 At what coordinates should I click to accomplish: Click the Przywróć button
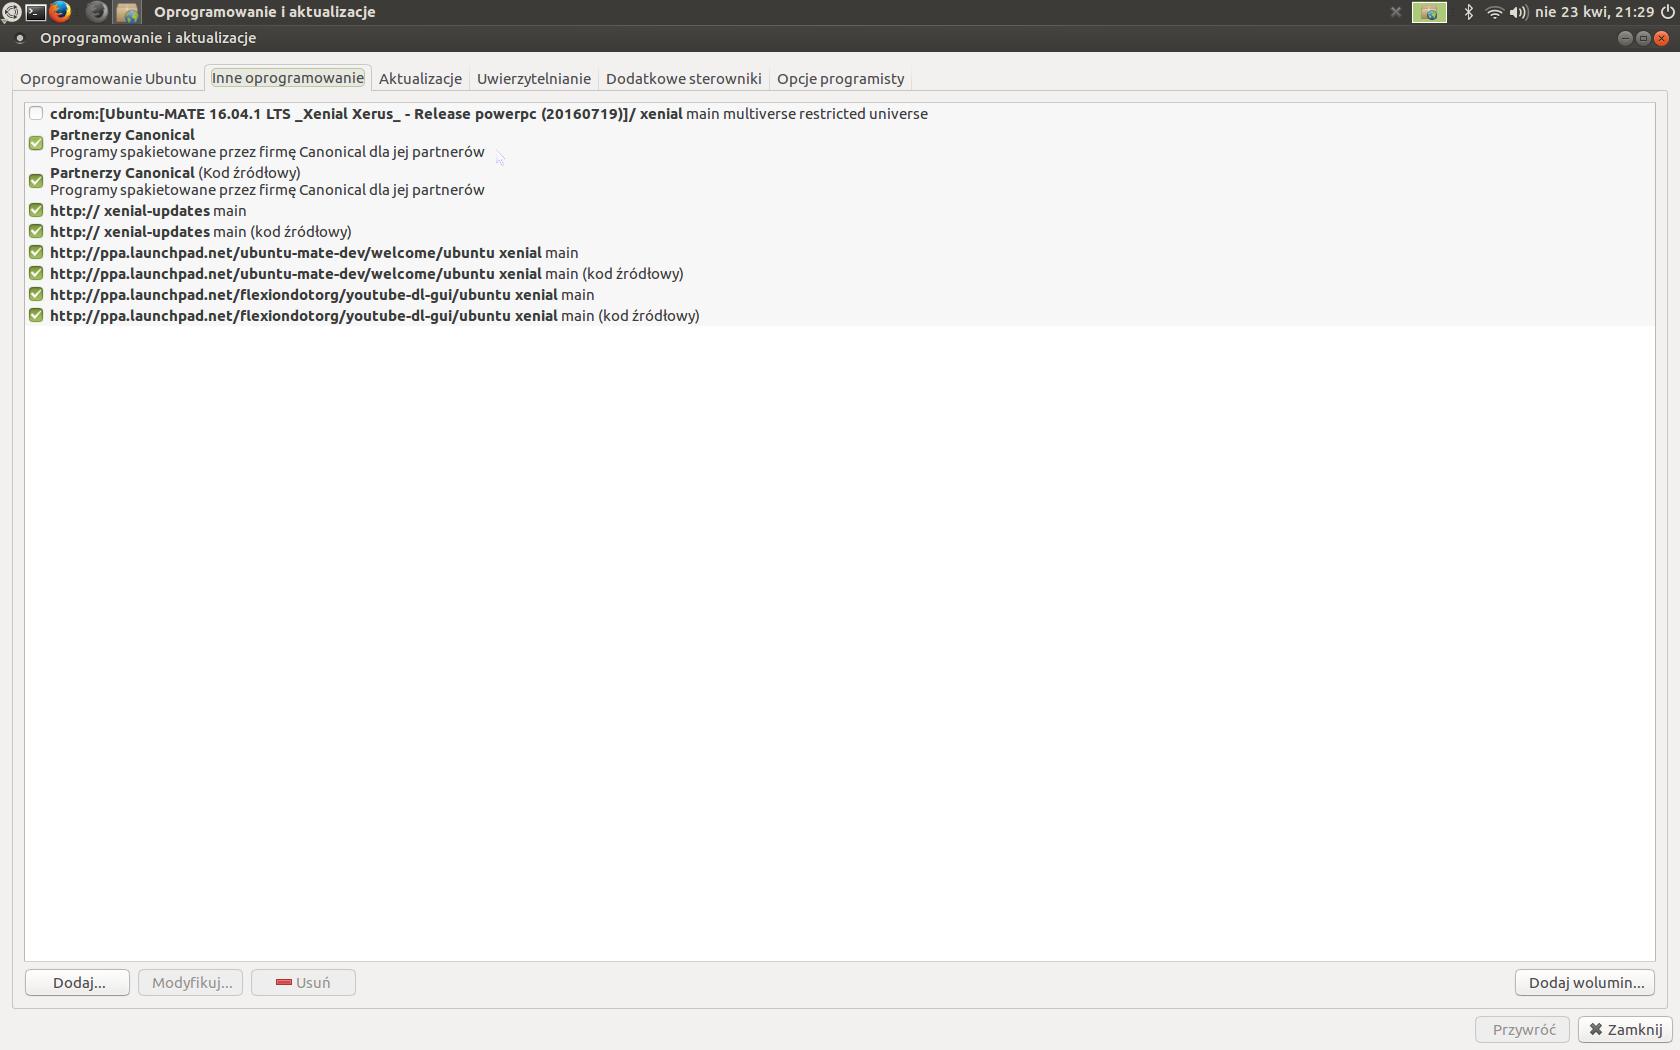coord(1524,1029)
